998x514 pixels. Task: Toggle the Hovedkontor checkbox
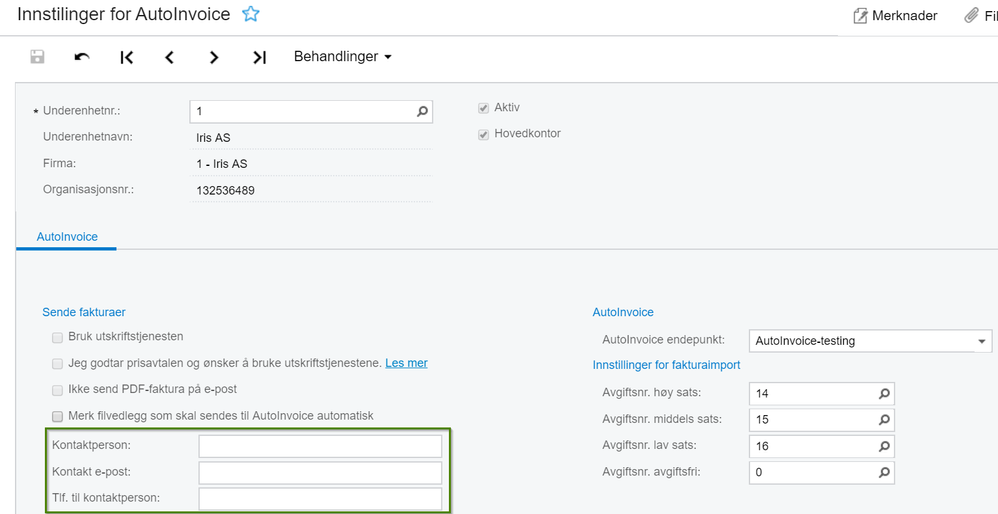(x=483, y=134)
